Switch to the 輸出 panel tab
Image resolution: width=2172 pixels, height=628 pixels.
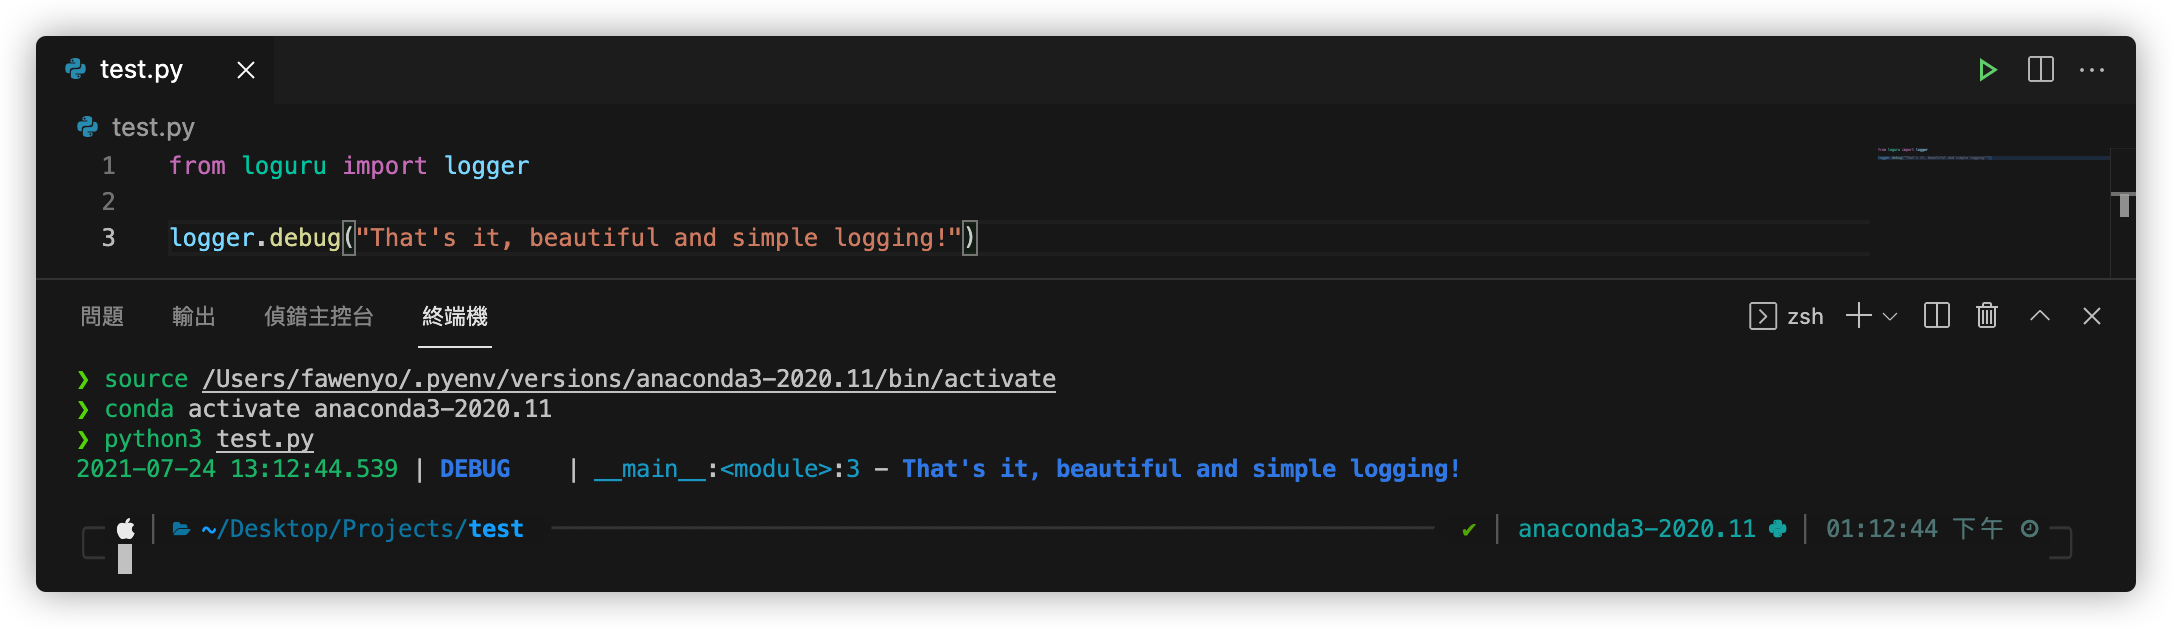coord(194,317)
